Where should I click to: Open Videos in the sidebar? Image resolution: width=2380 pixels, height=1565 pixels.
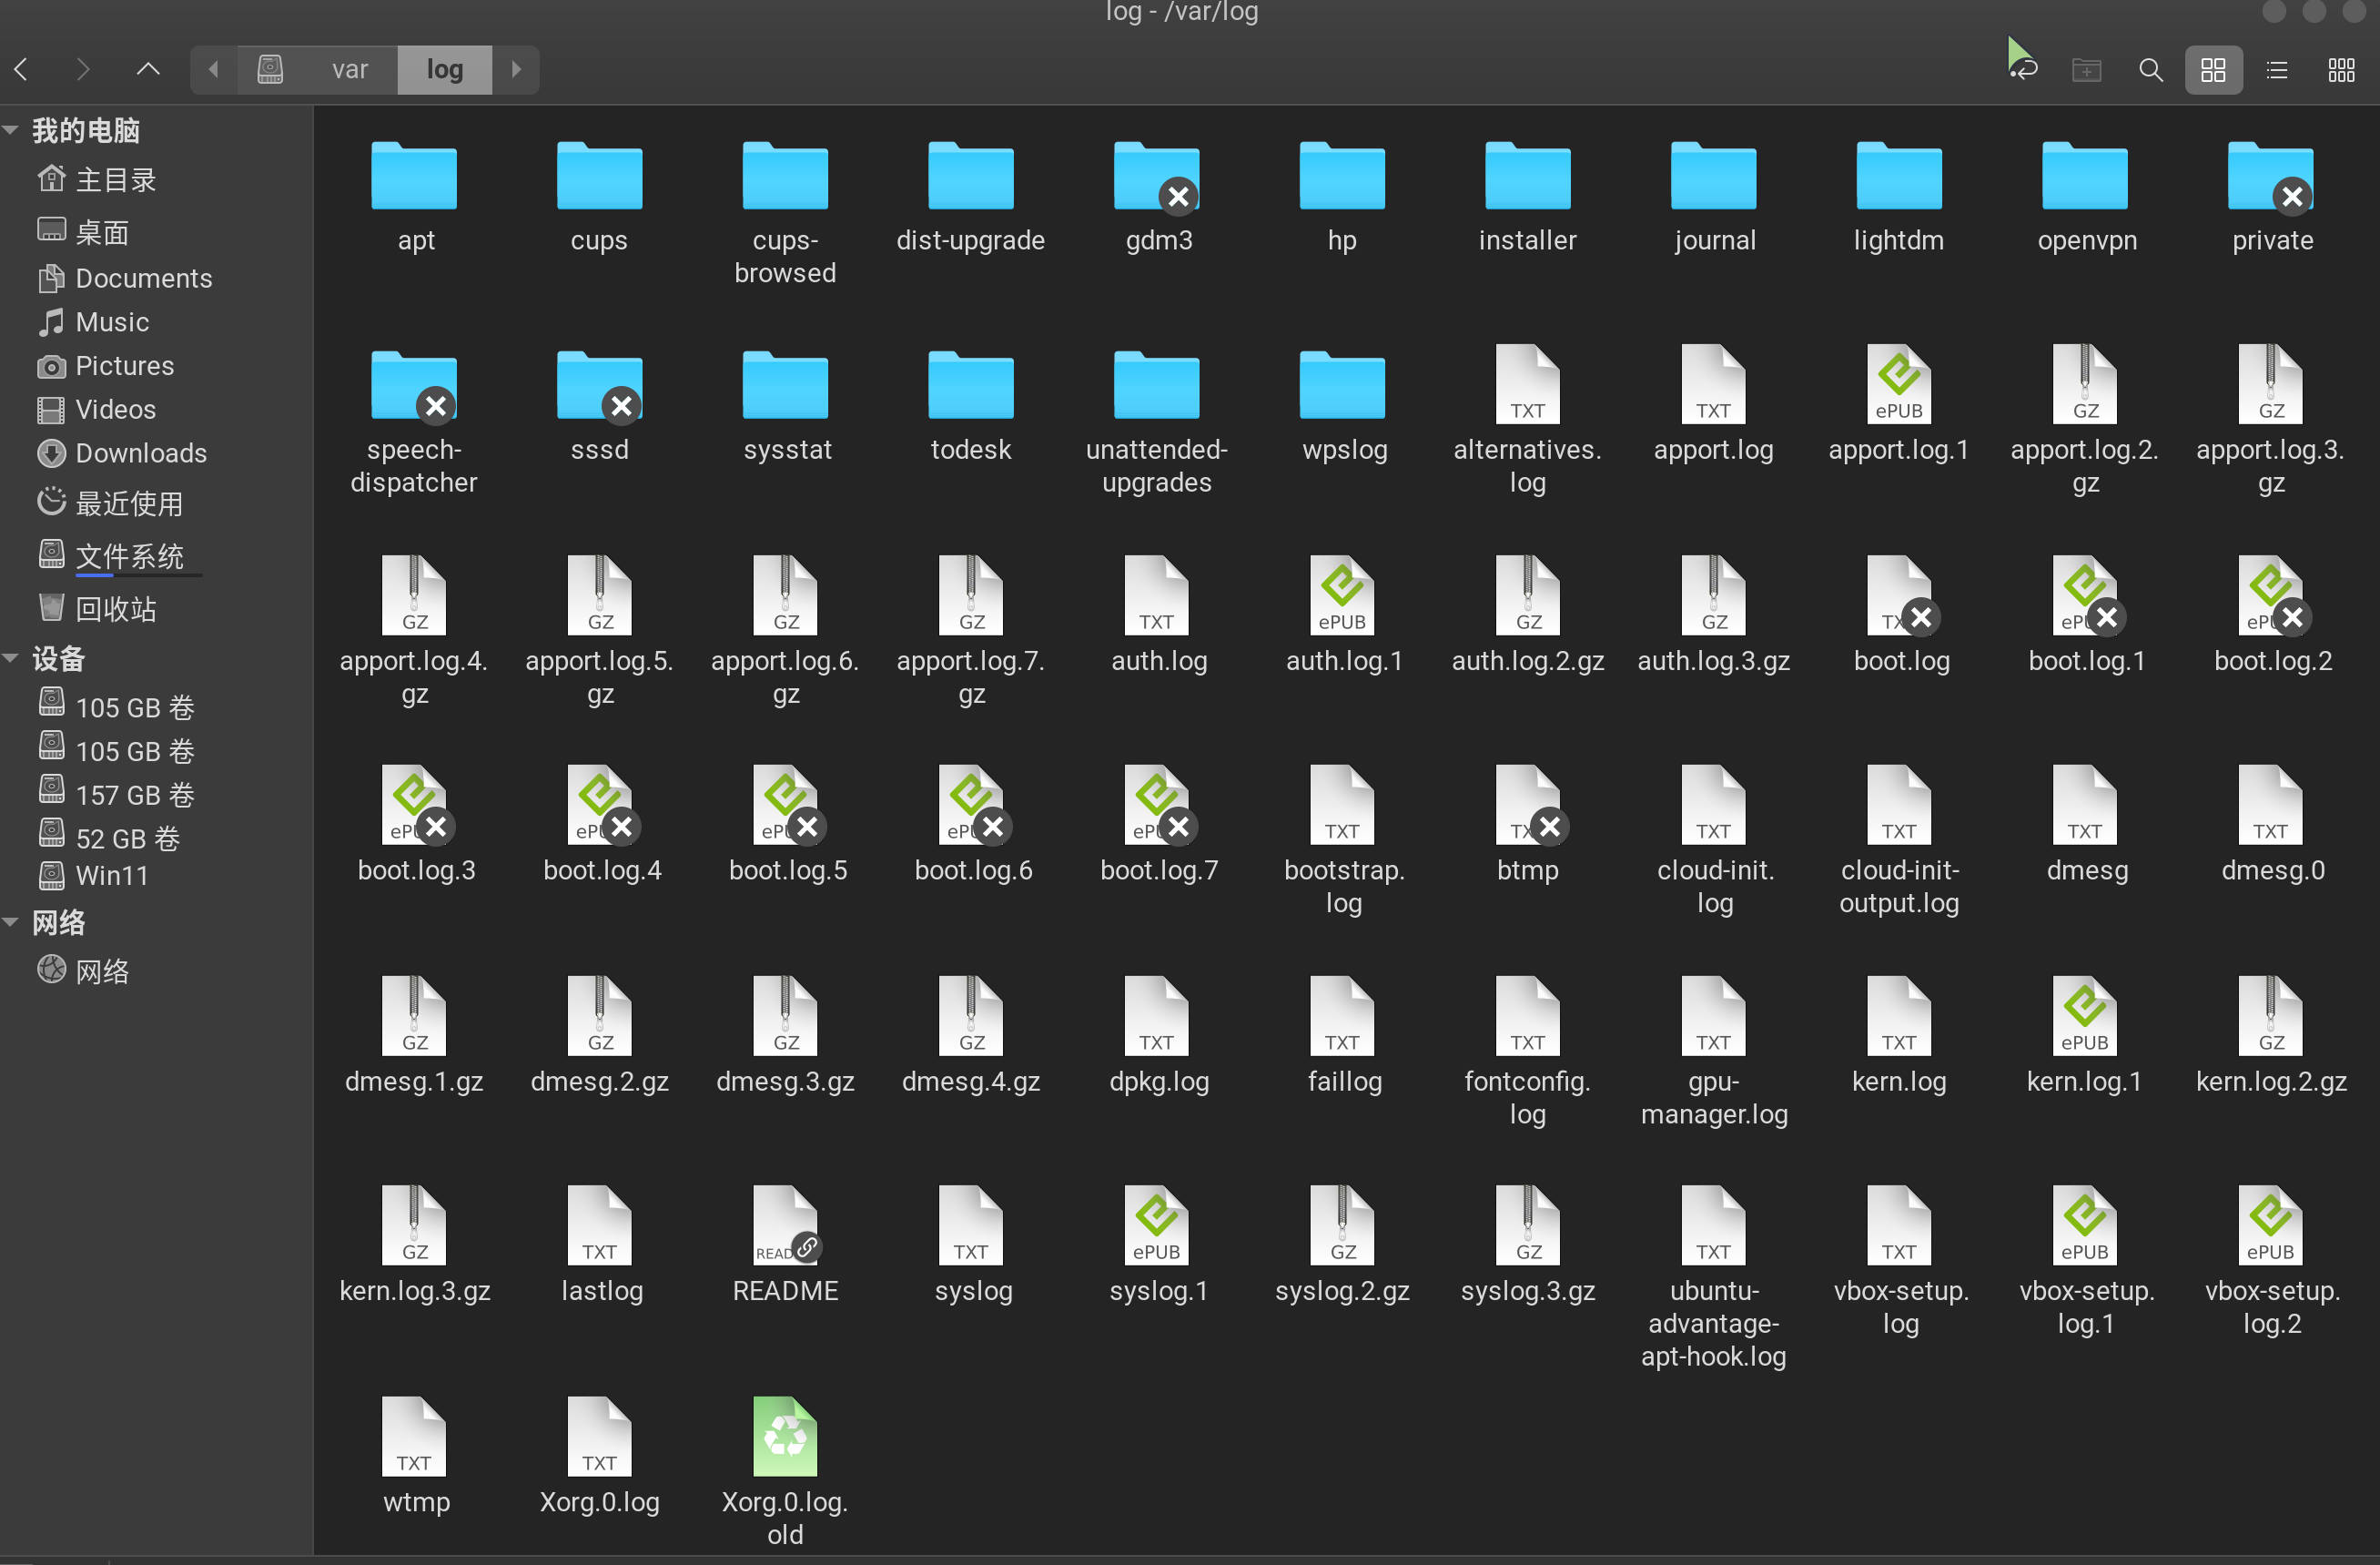(96, 410)
